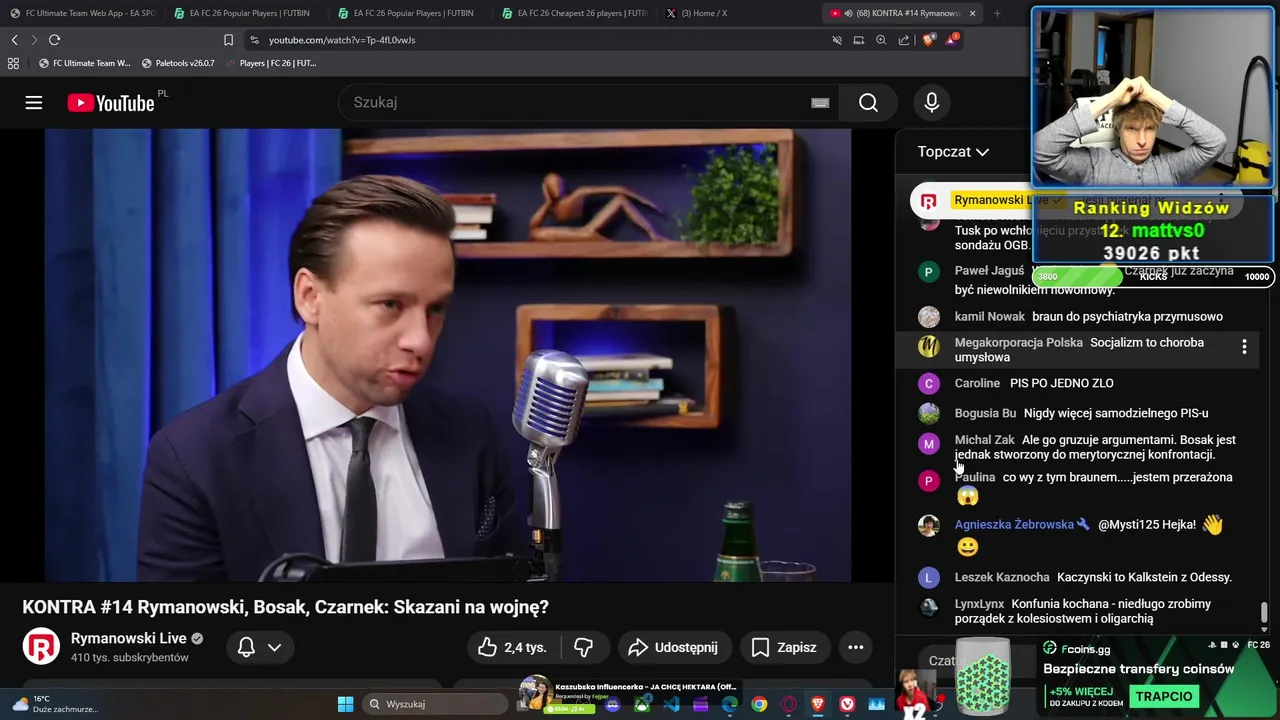Click kamil Nowak chat avatar
The width and height of the screenshot is (1280, 720).
coord(929,317)
